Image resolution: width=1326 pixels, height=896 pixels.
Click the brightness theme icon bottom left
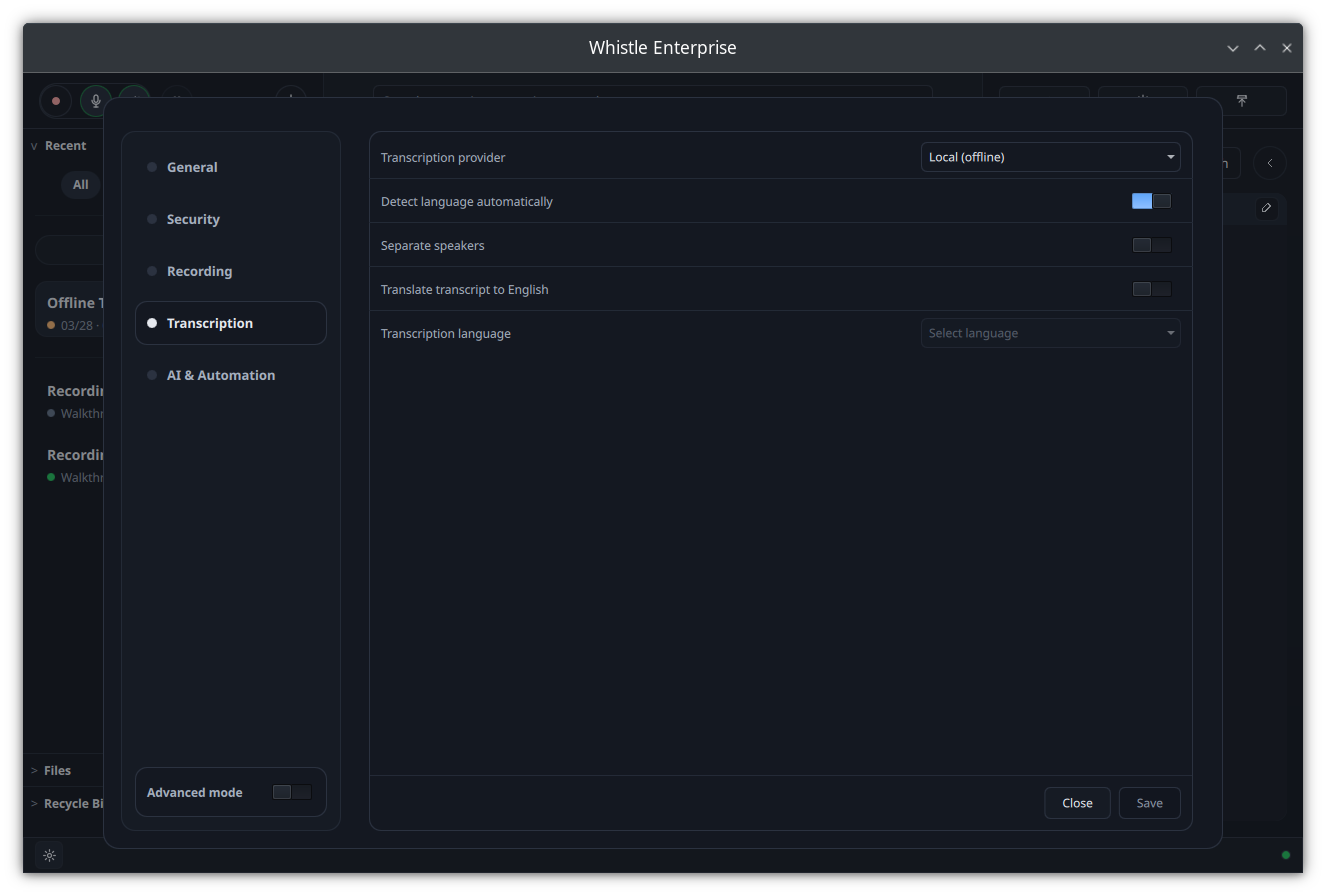[x=49, y=855]
